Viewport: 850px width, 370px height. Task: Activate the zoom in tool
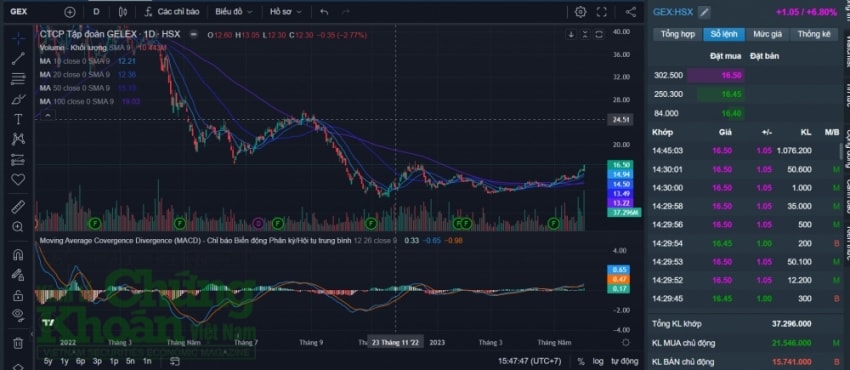click(x=18, y=226)
